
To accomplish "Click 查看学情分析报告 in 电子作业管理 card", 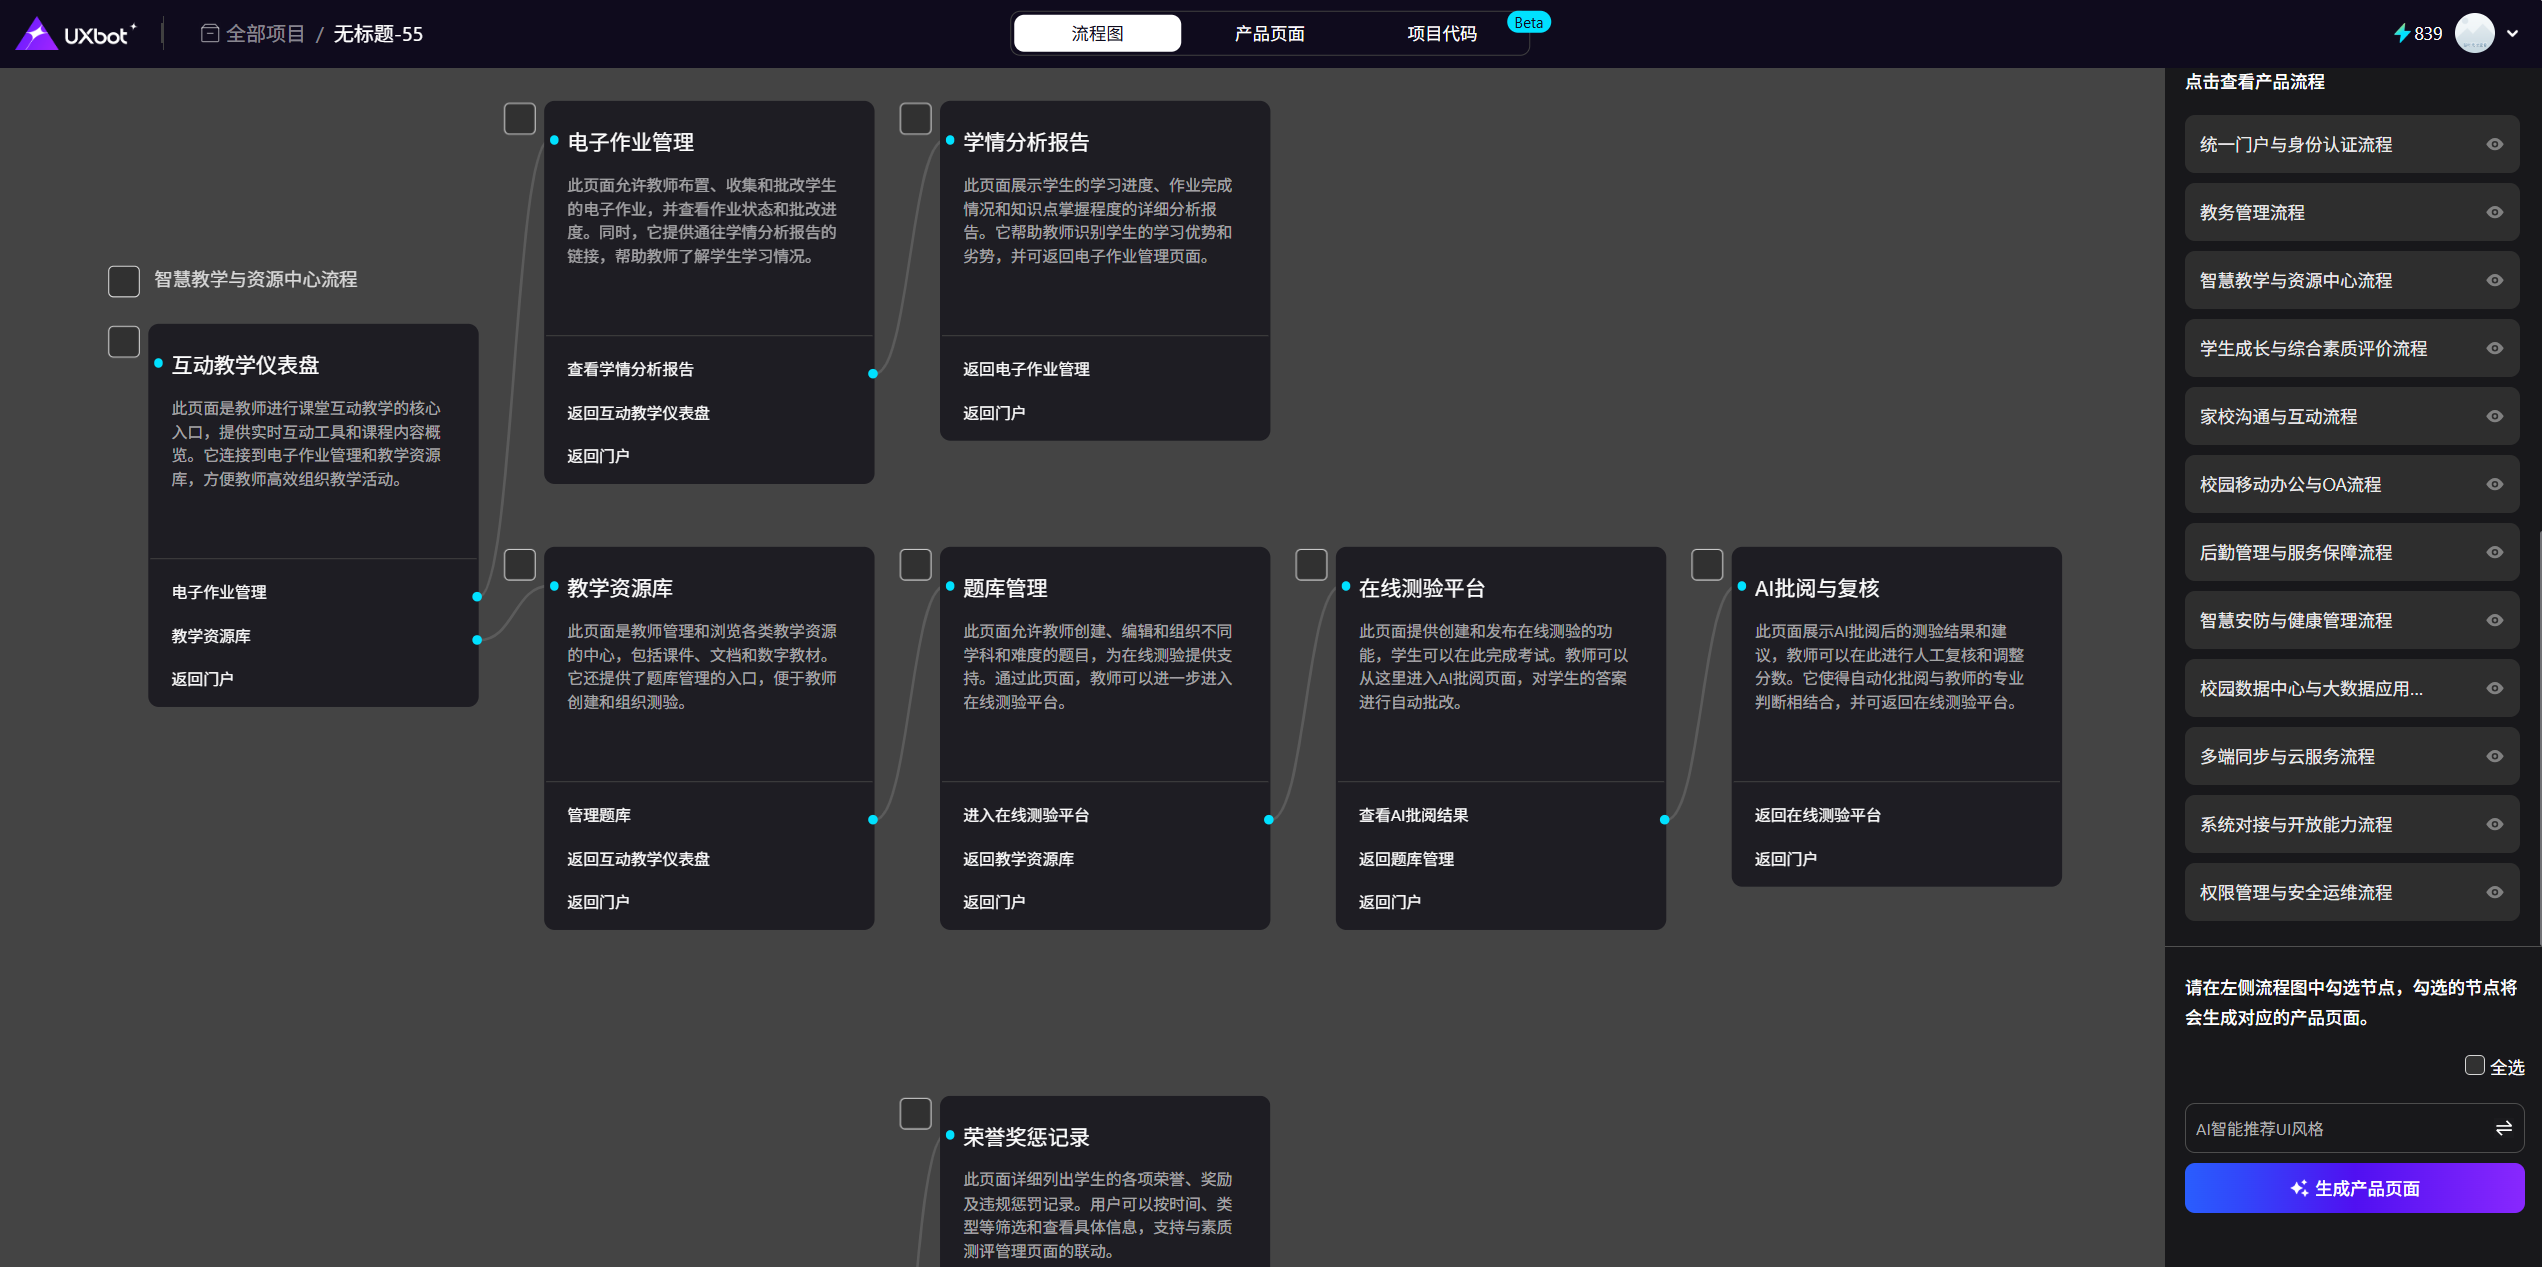I will pos(630,369).
